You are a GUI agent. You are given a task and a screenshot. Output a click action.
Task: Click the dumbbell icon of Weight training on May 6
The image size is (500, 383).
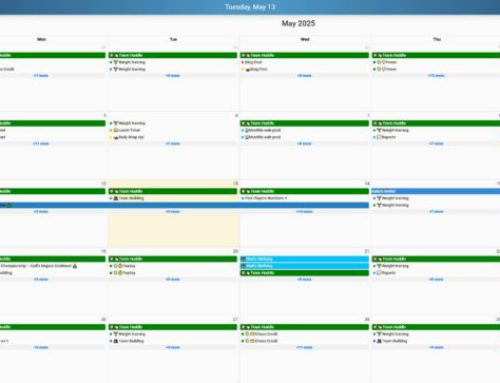(x=116, y=123)
